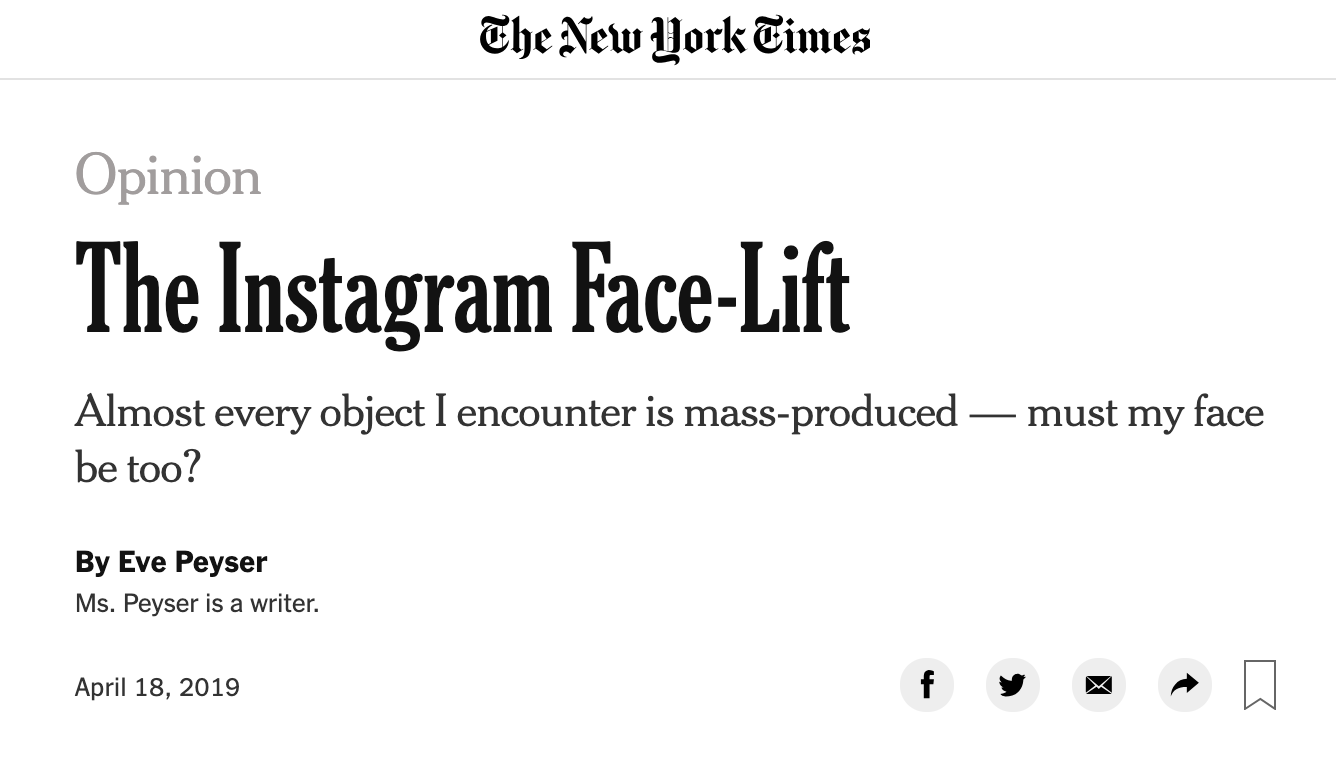Email the article using the envelope icon
Image resolution: width=1336 pixels, height=760 pixels.
click(1099, 685)
